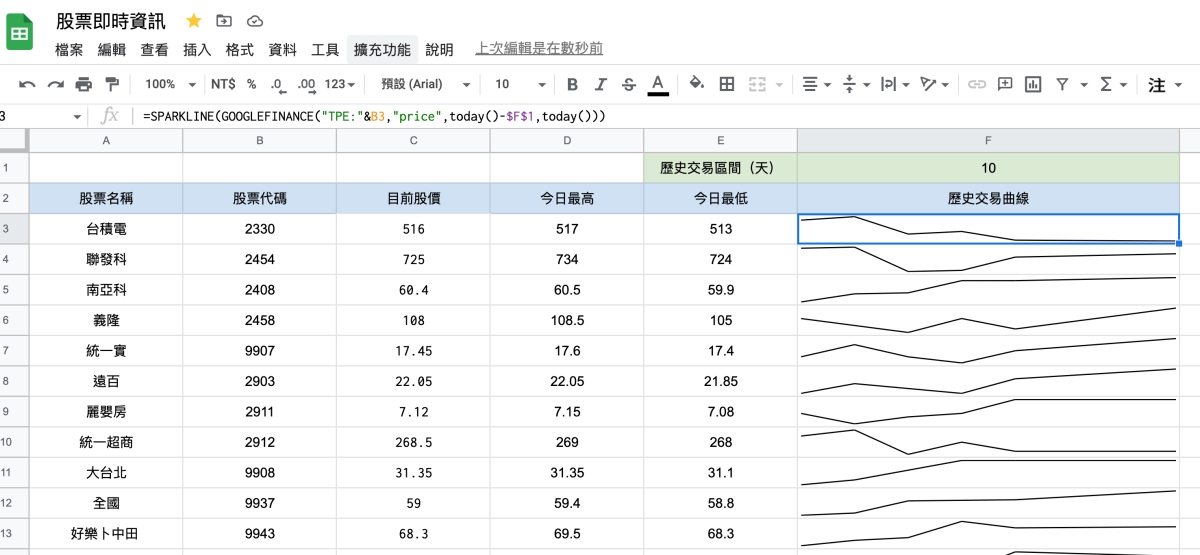Click the undo icon in toolbar
Viewport: 1200px width, 555px height.
click(x=27, y=84)
